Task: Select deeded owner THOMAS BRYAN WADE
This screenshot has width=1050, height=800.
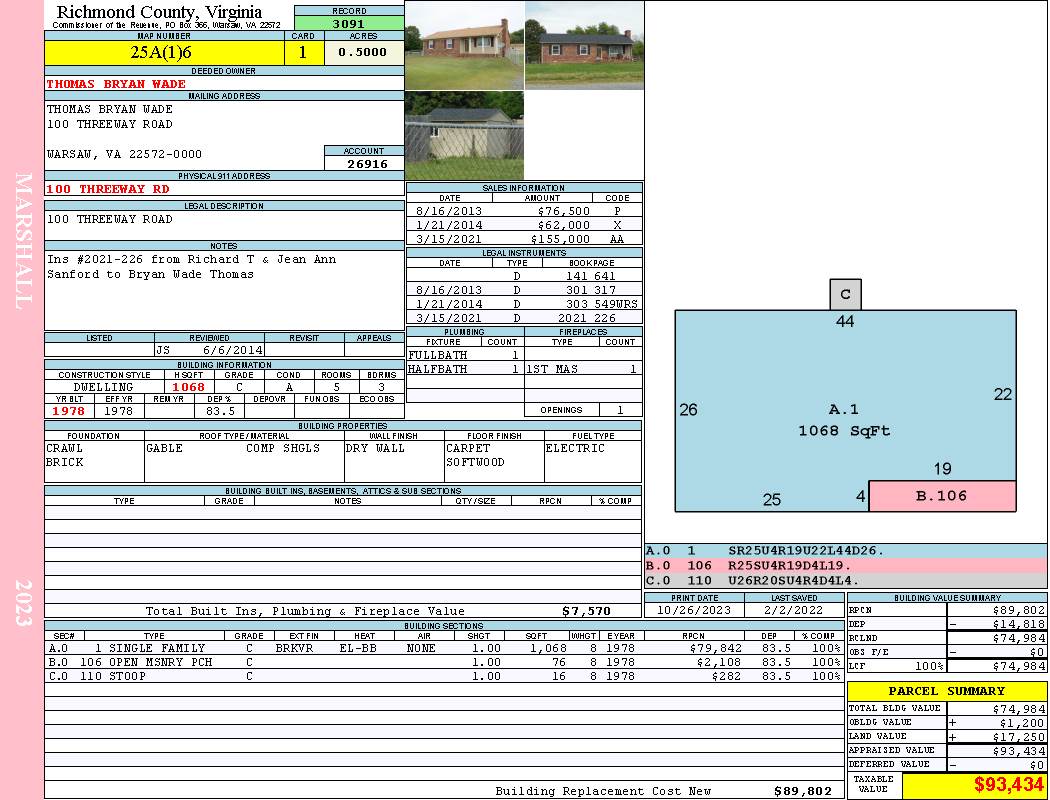Action: (116, 84)
